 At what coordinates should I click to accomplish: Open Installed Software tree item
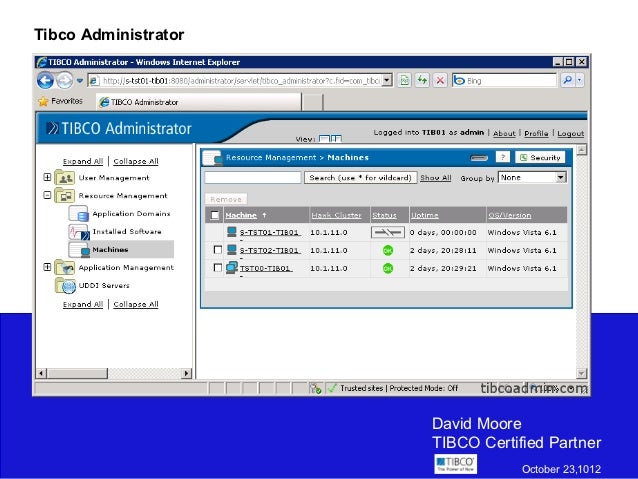(x=127, y=231)
